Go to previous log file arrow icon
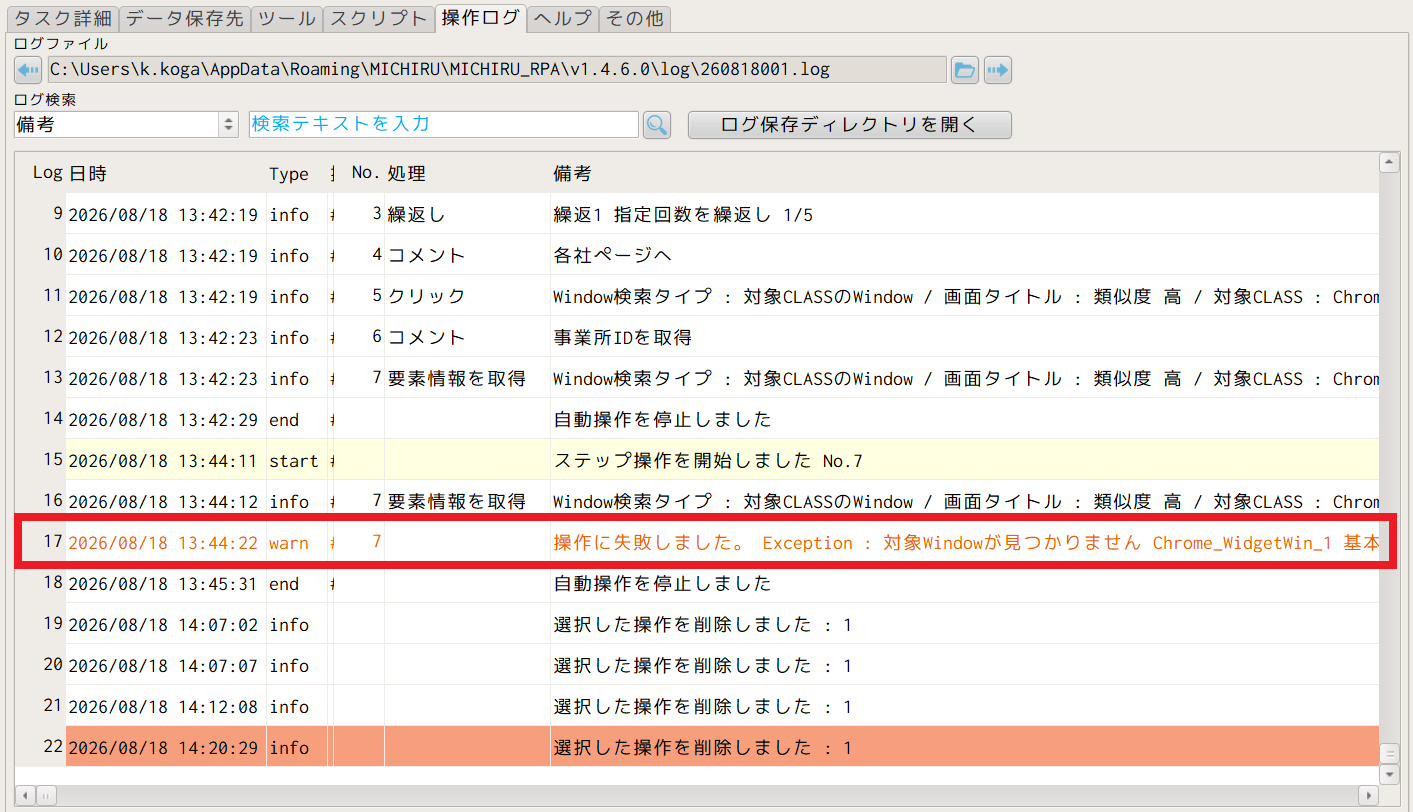 [x=28, y=69]
